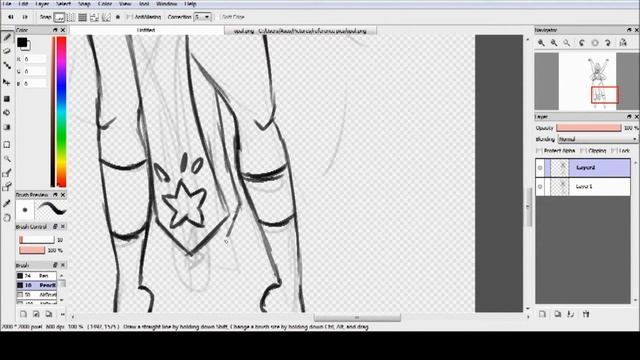Image resolution: width=640 pixels, height=360 pixels.
Task: Select the Select Pen tool
Action: coord(7,173)
